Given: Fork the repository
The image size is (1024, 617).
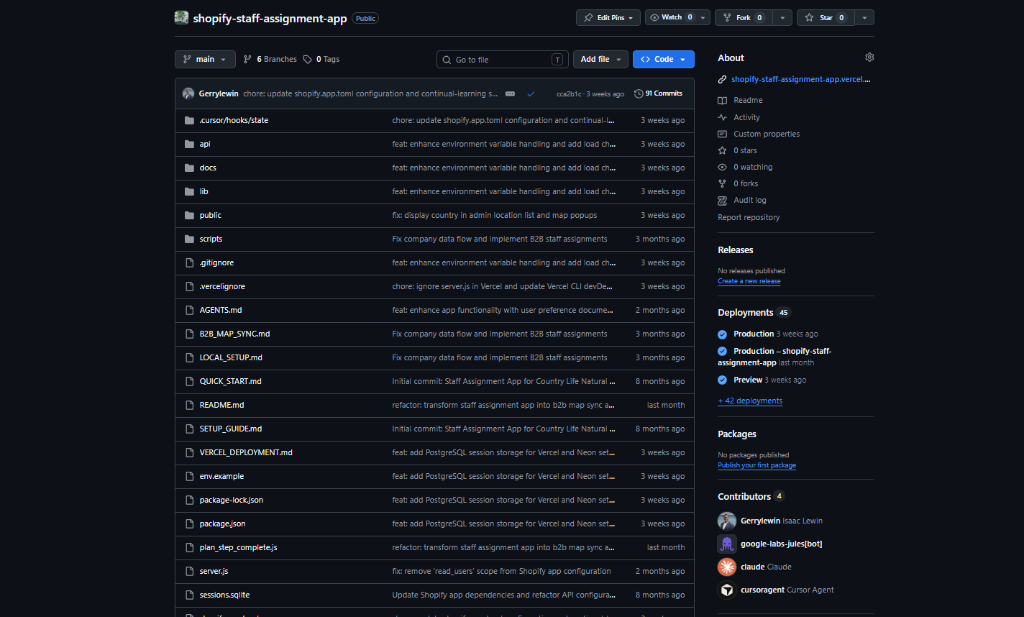Looking at the screenshot, I should [x=744, y=18].
